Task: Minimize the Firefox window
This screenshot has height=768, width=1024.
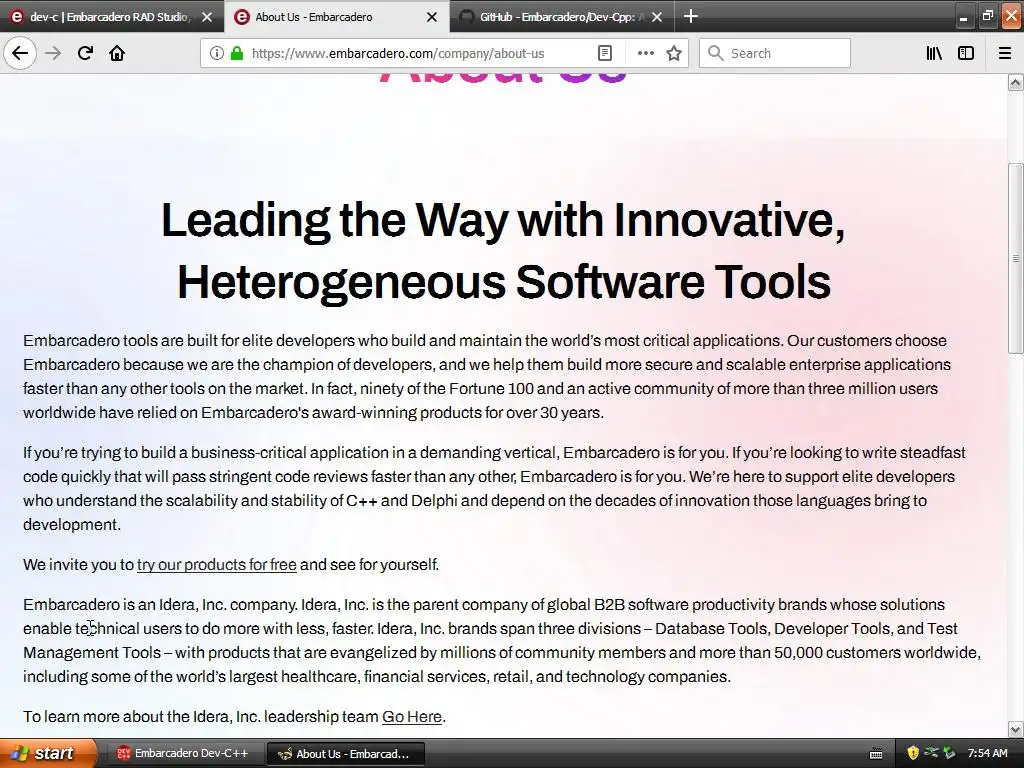Action: pyautogui.click(x=963, y=16)
